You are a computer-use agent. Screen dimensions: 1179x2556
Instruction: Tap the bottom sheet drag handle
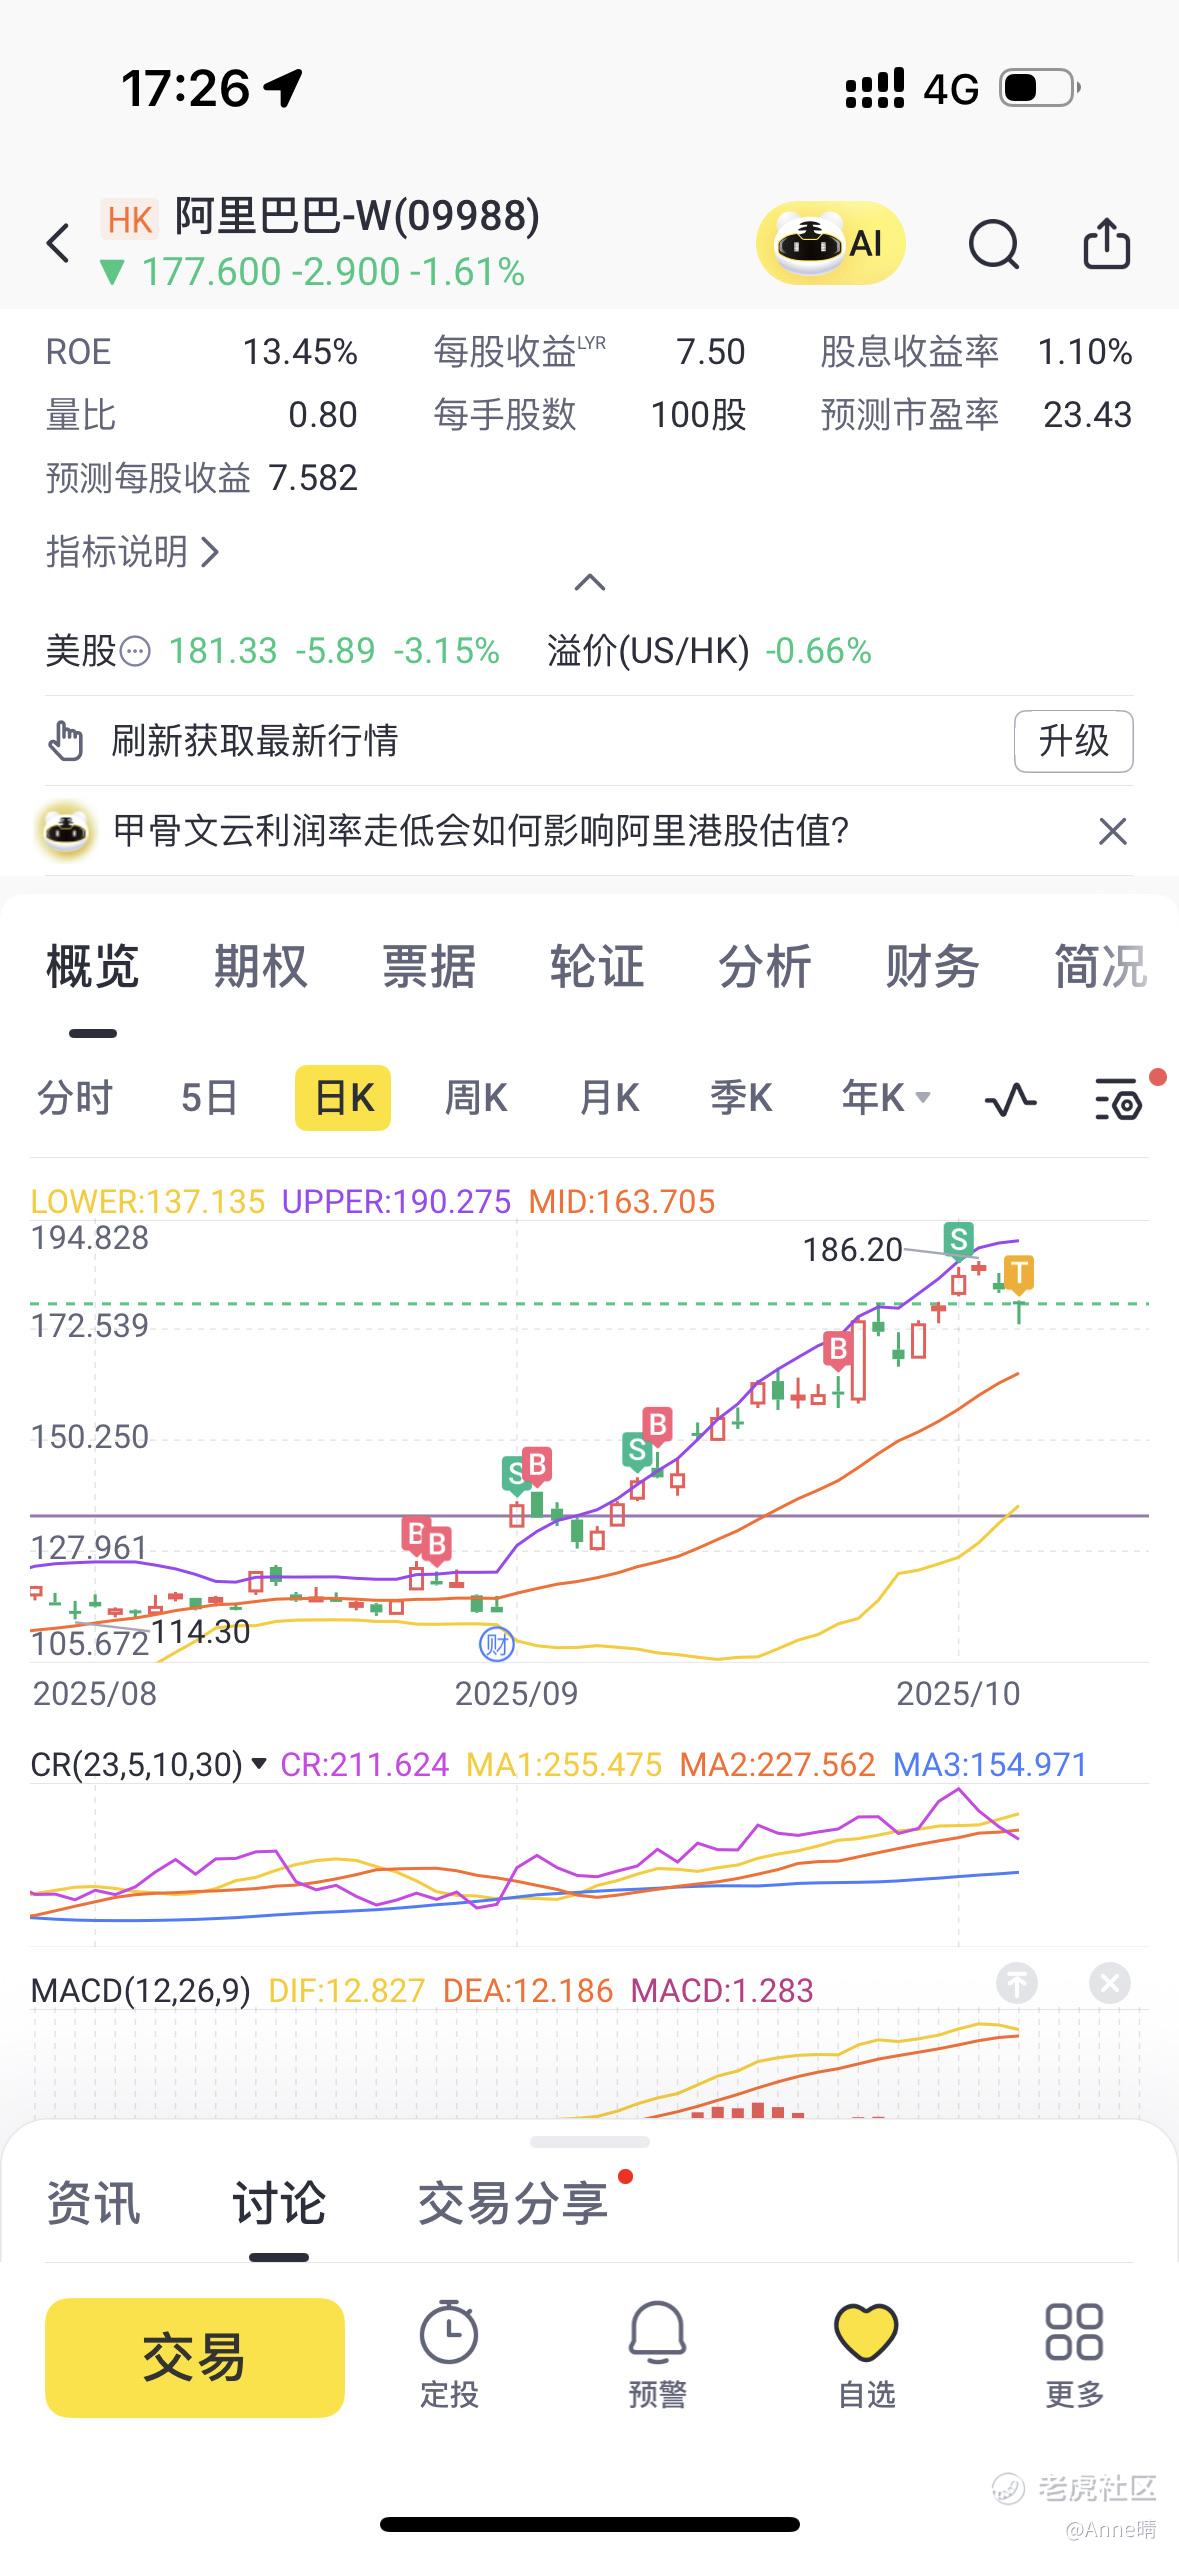coord(590,2143)
